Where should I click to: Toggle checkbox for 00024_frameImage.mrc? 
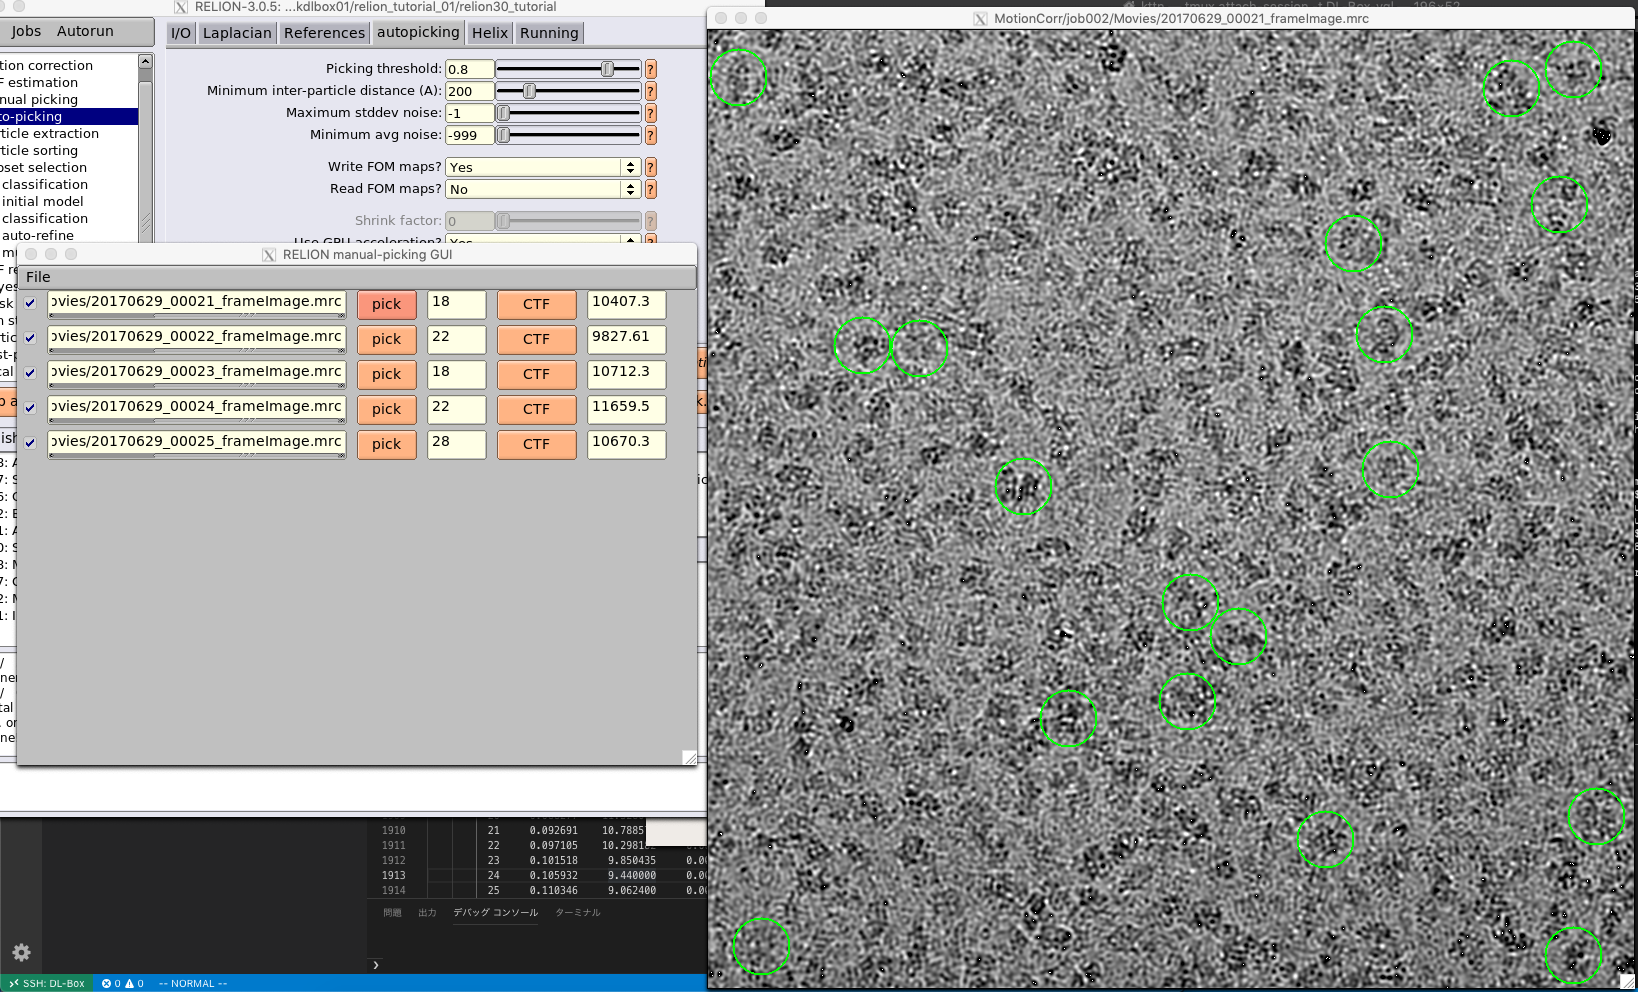(x=30, y=408)
